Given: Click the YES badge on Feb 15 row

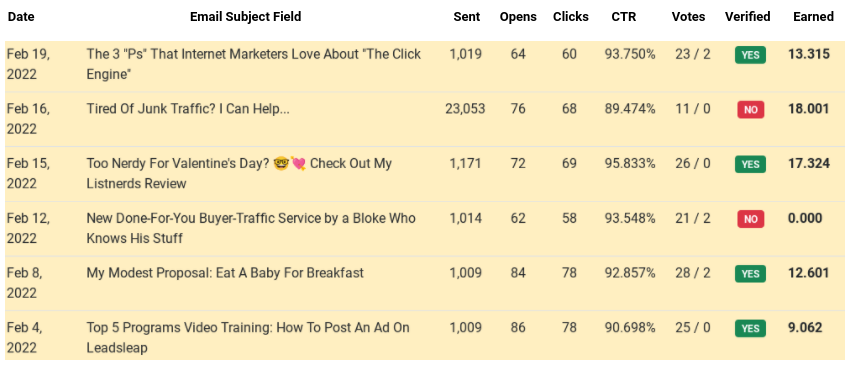Looking at the screenshot, I should tap(750, 164).
